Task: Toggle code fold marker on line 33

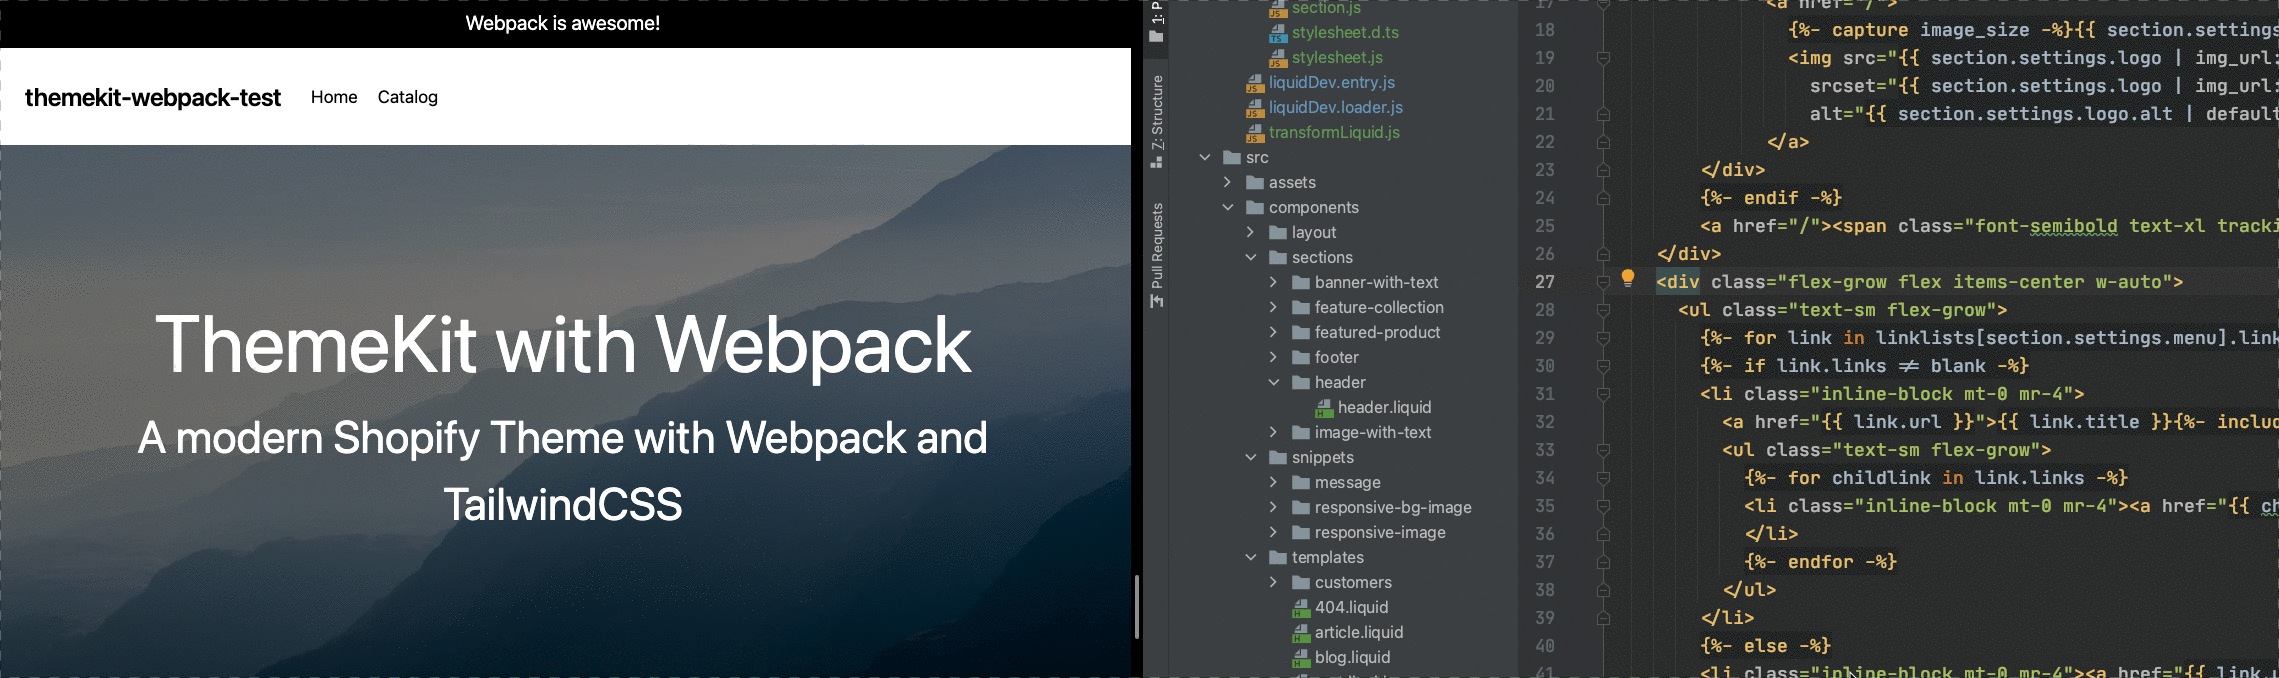Action: tap(1603, 450)
